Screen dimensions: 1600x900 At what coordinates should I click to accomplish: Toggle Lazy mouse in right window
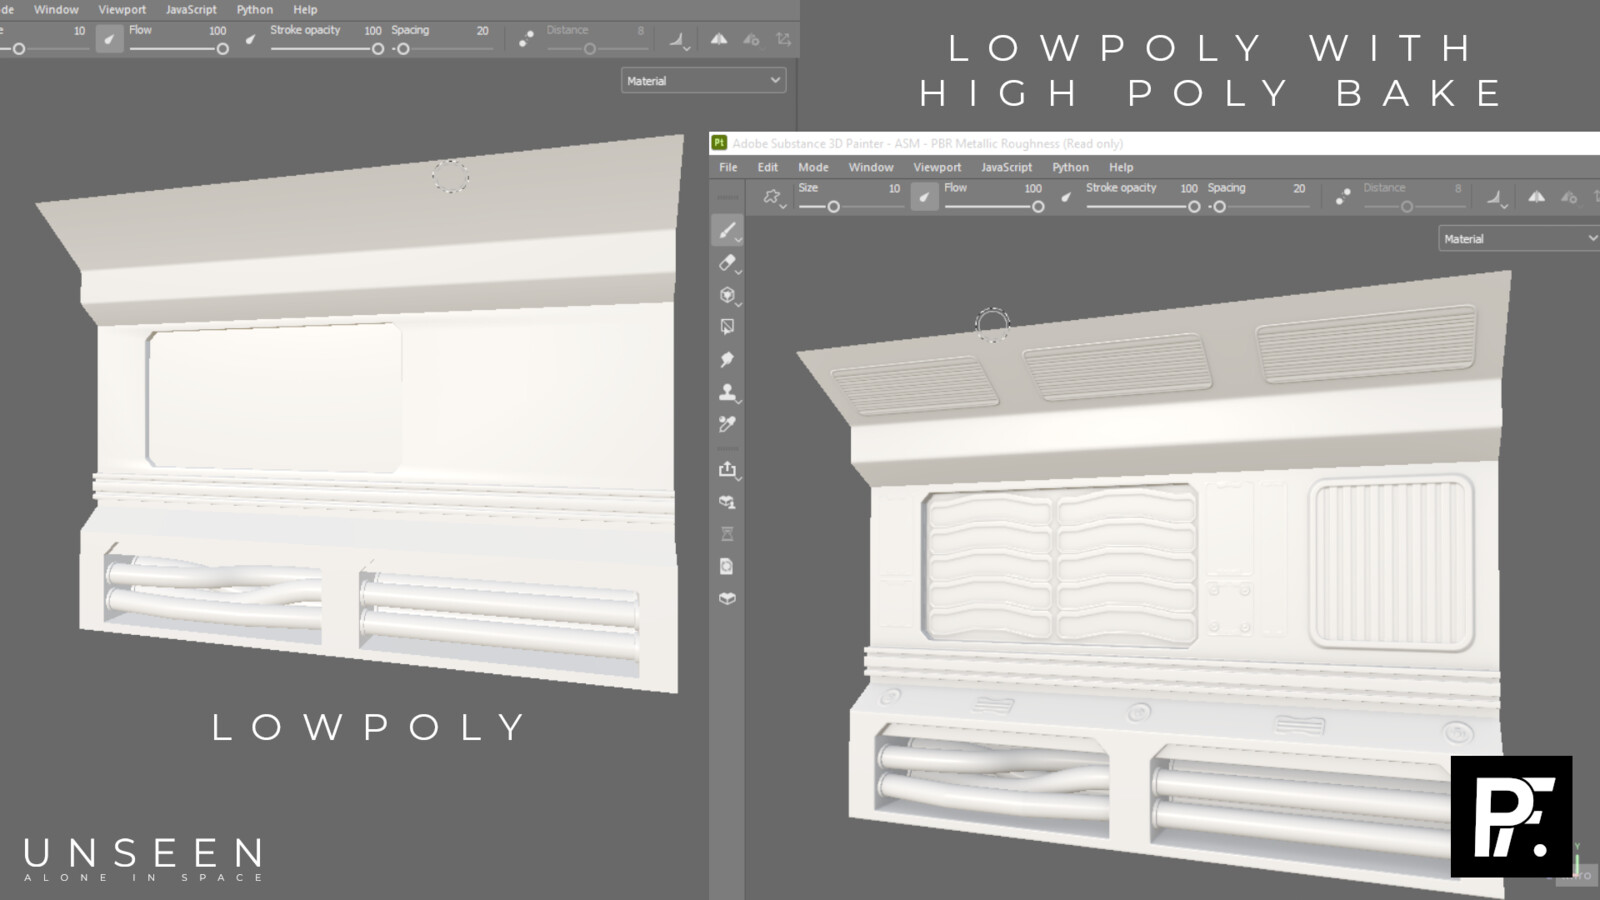pyautogui.click(x=1343, y=197)
